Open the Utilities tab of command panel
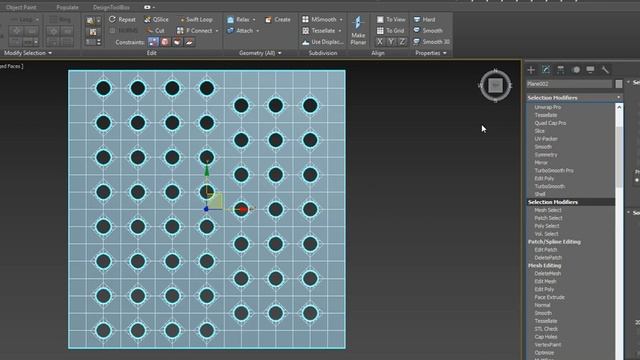 point(605,70)
